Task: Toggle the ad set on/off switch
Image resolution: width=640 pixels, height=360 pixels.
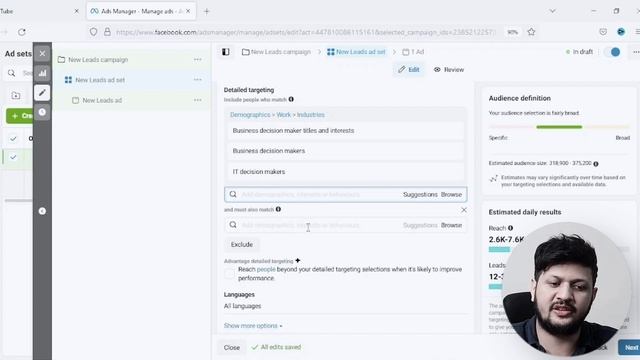Action: click(x=613, y=52)
